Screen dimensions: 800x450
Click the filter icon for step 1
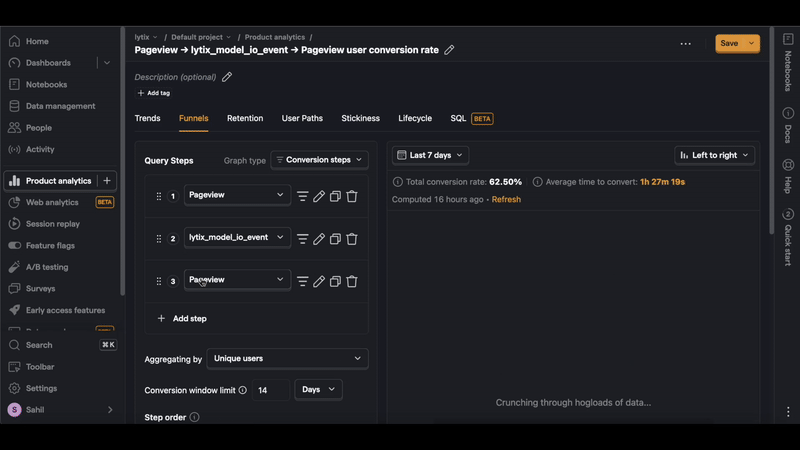[x=302, y=196]
